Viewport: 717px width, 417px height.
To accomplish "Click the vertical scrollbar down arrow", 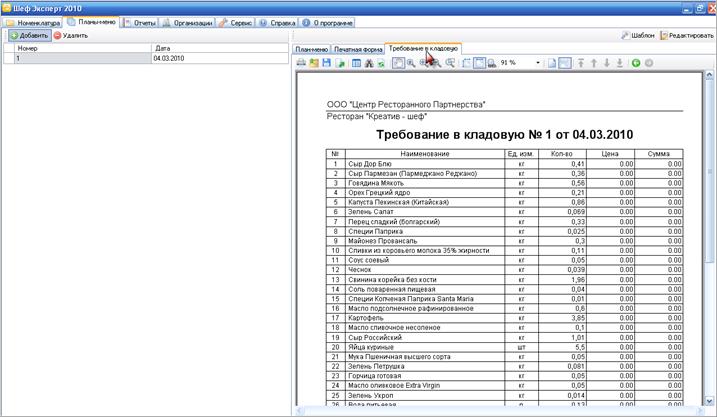I will 709,401.
